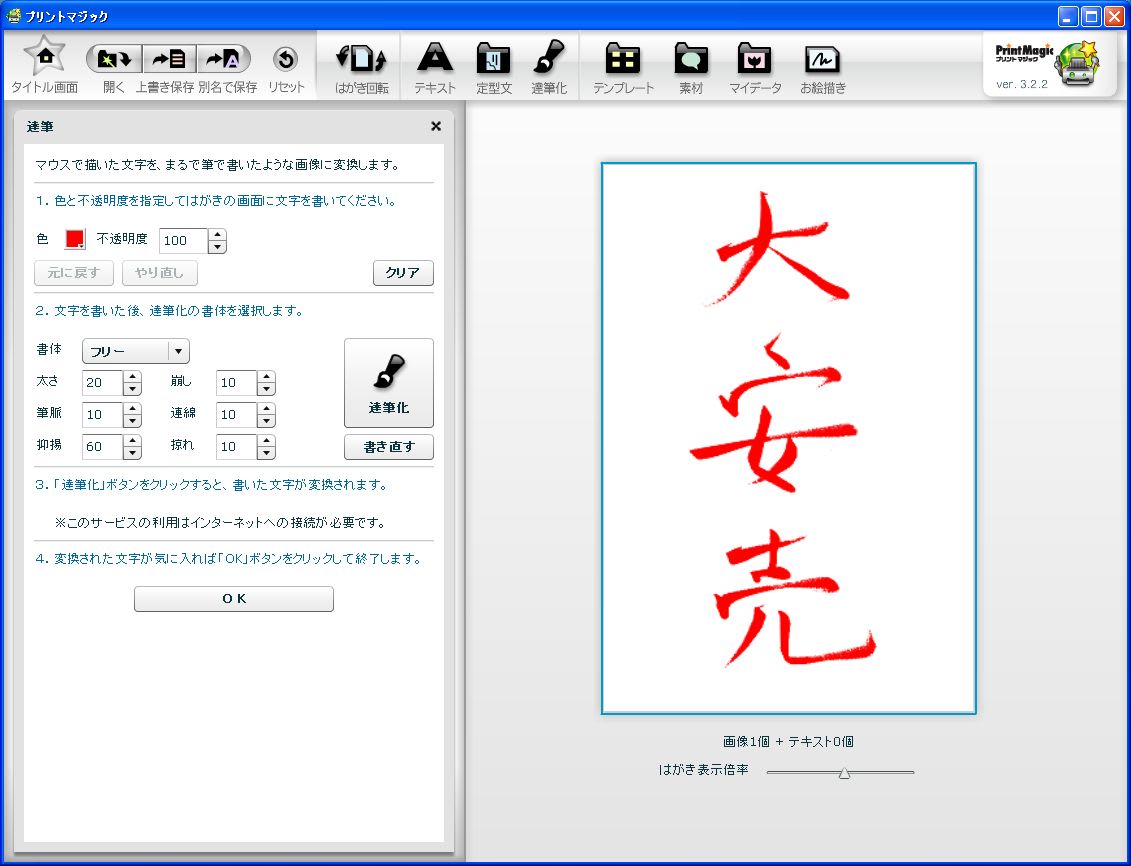Click the はがき表示倍率 zoom slider
This screenshot has width=1131, height=866.
tap(844, 772)
